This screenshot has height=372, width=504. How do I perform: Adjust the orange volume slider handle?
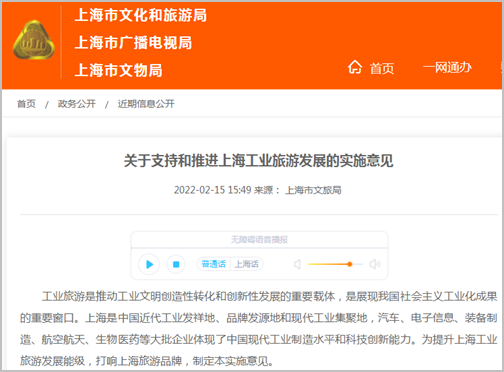pyautogui.click(x=350, y=264)
